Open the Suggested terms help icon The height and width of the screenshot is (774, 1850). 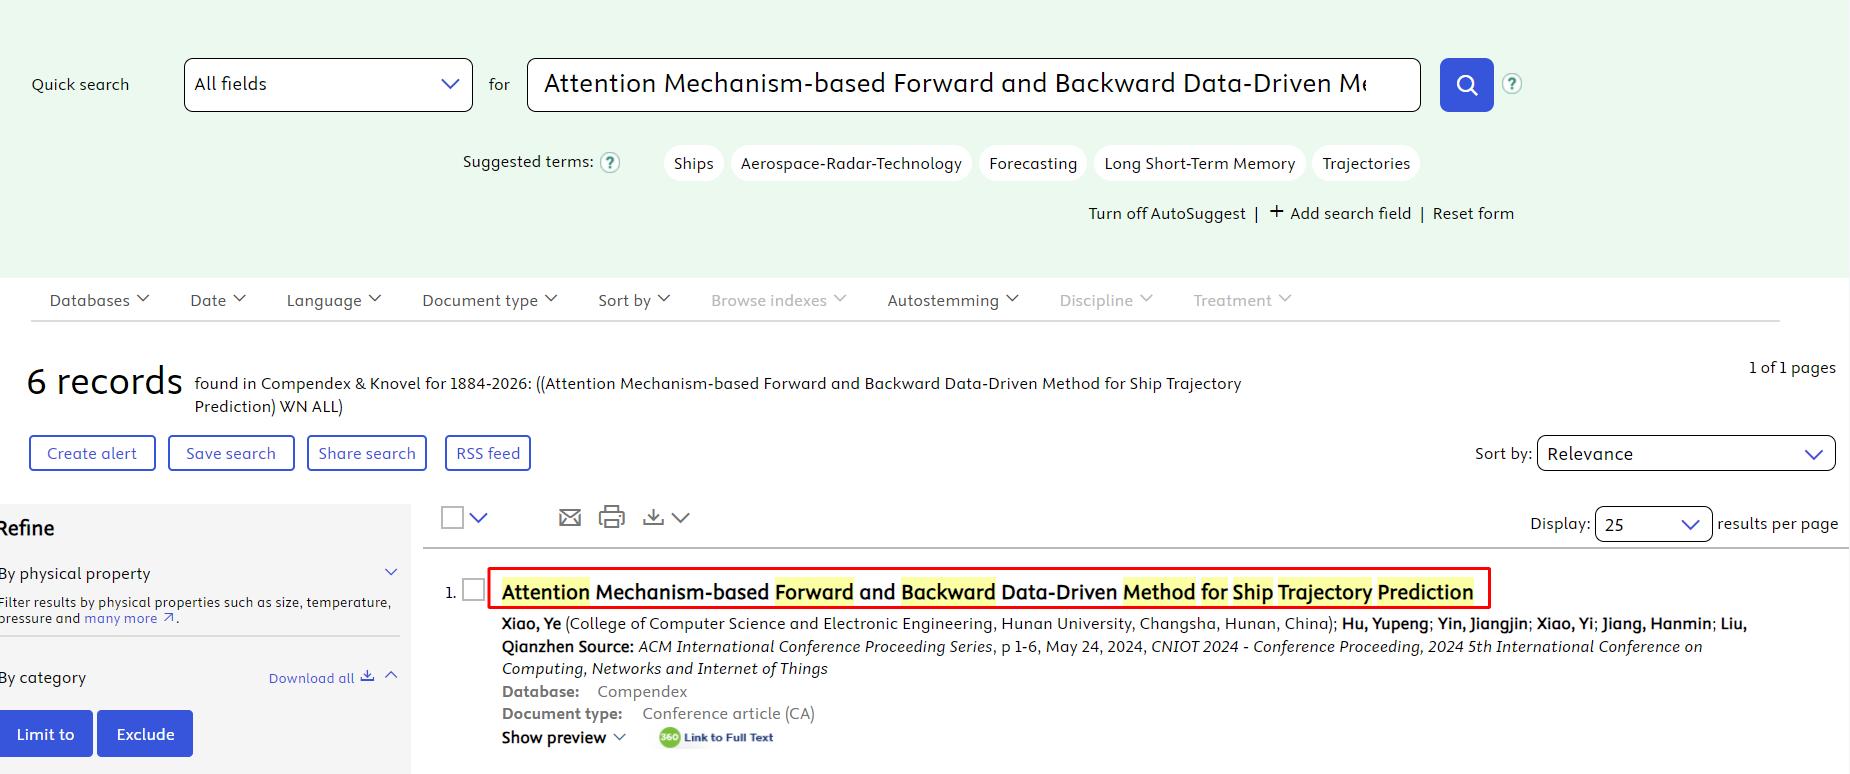coord(610,162)
